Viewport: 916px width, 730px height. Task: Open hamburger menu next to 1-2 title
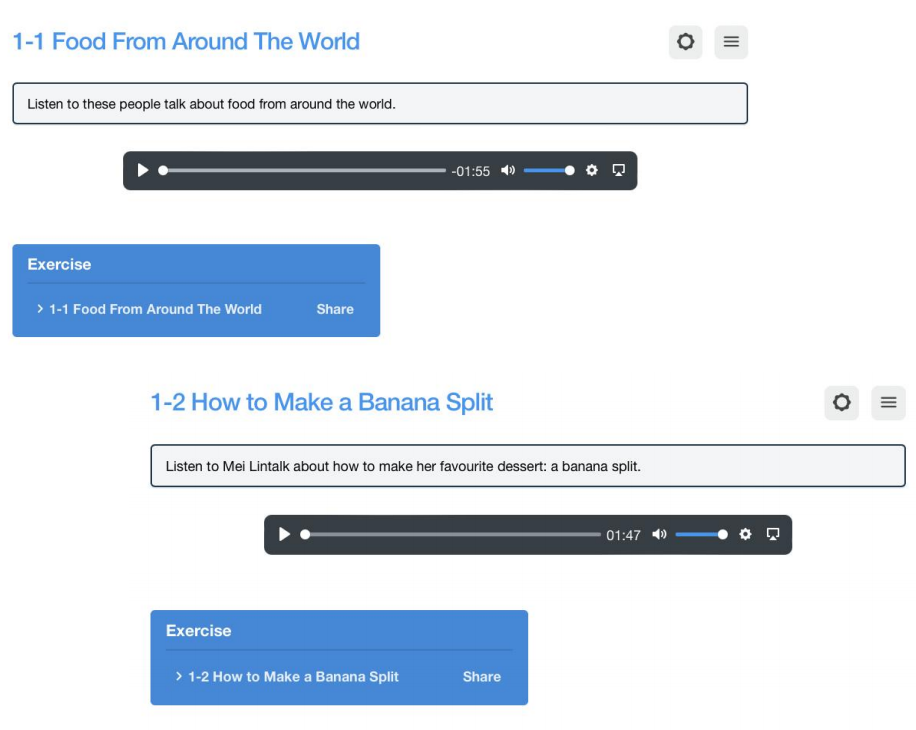coord(889,402)
